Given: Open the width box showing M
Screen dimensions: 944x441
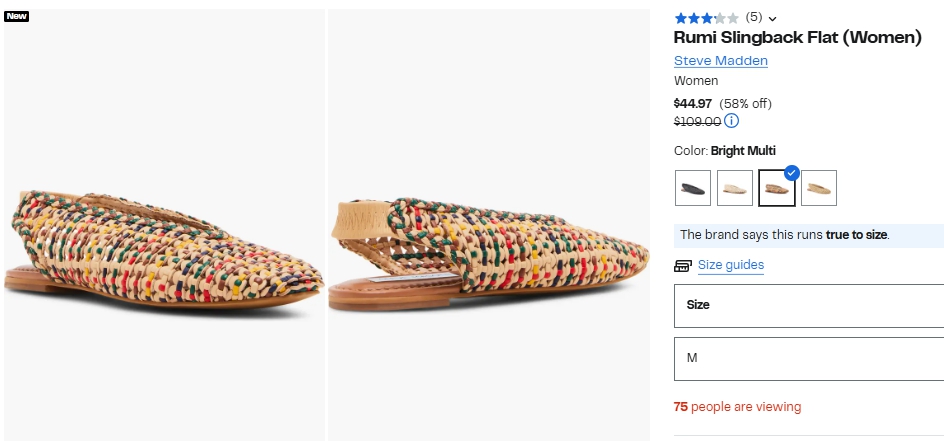Looking at the screenshot, I should pyautogui.click(x=808, y=358).
